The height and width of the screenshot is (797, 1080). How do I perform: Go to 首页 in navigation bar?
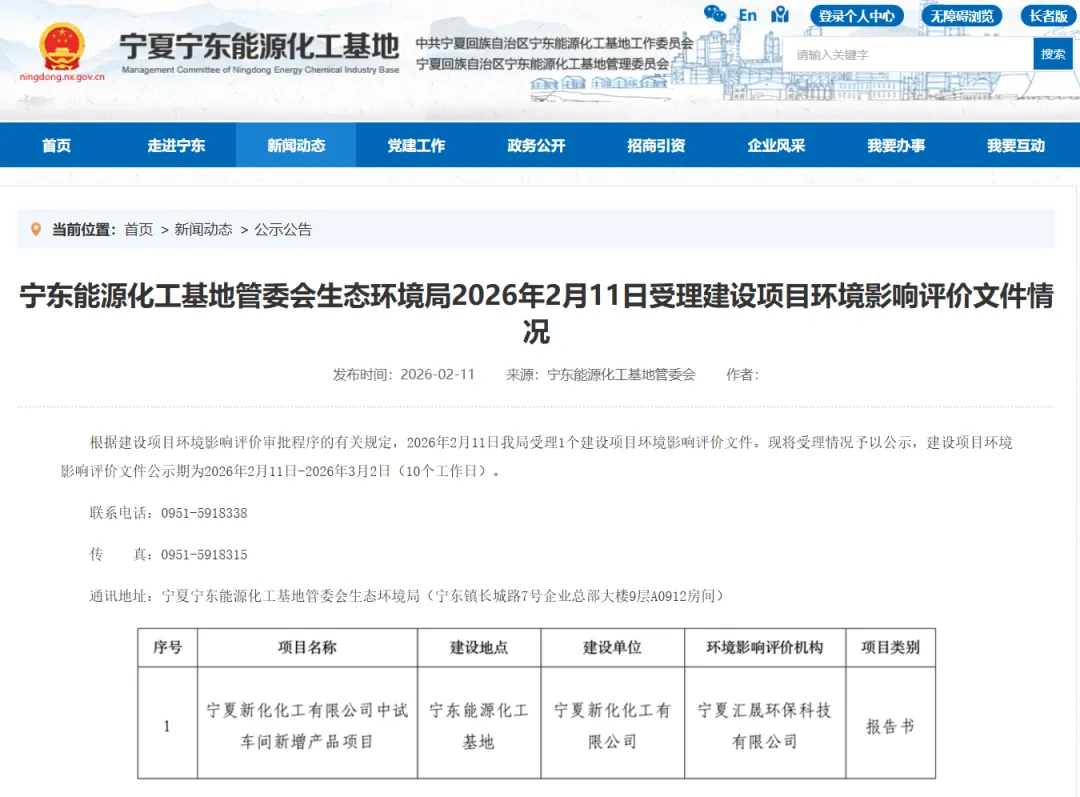[56, 145]
